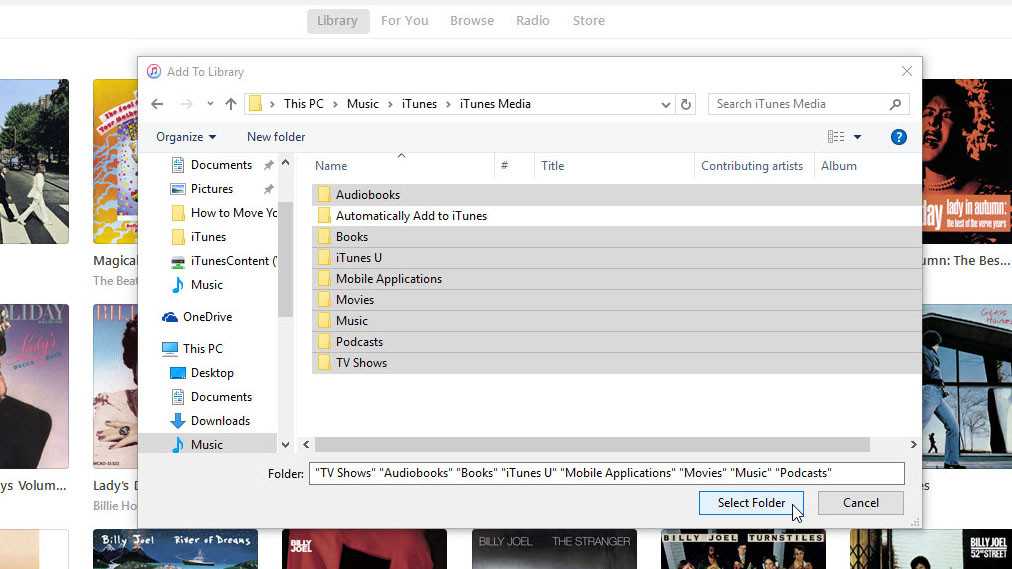Click the sidebar scroll up arrow
Image resolution: width=1012 pixels, height=569 pixels.
(285, 163)
